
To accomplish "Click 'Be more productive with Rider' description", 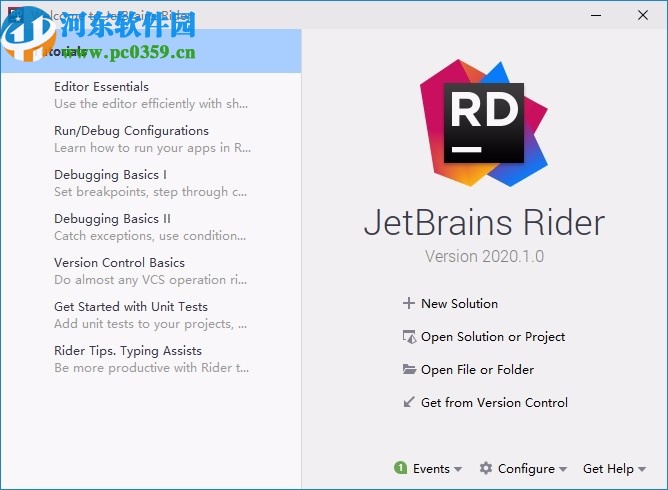I will pyautogui.click(x=152, y=368).
